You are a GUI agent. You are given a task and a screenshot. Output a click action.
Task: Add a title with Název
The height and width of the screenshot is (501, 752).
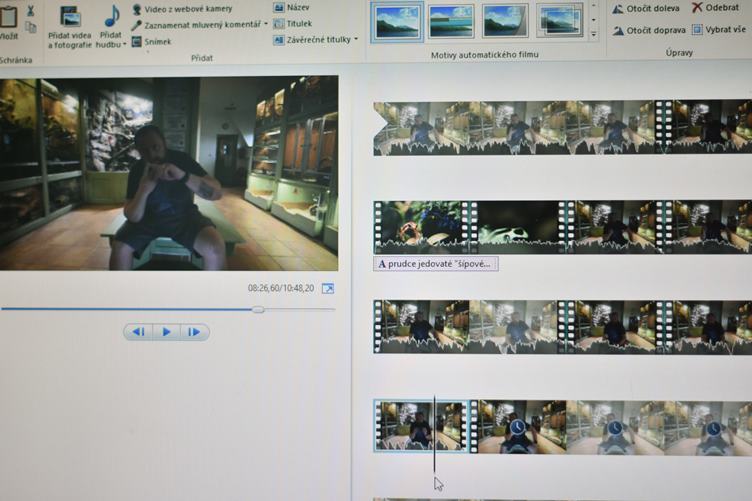tap(292, 7)
